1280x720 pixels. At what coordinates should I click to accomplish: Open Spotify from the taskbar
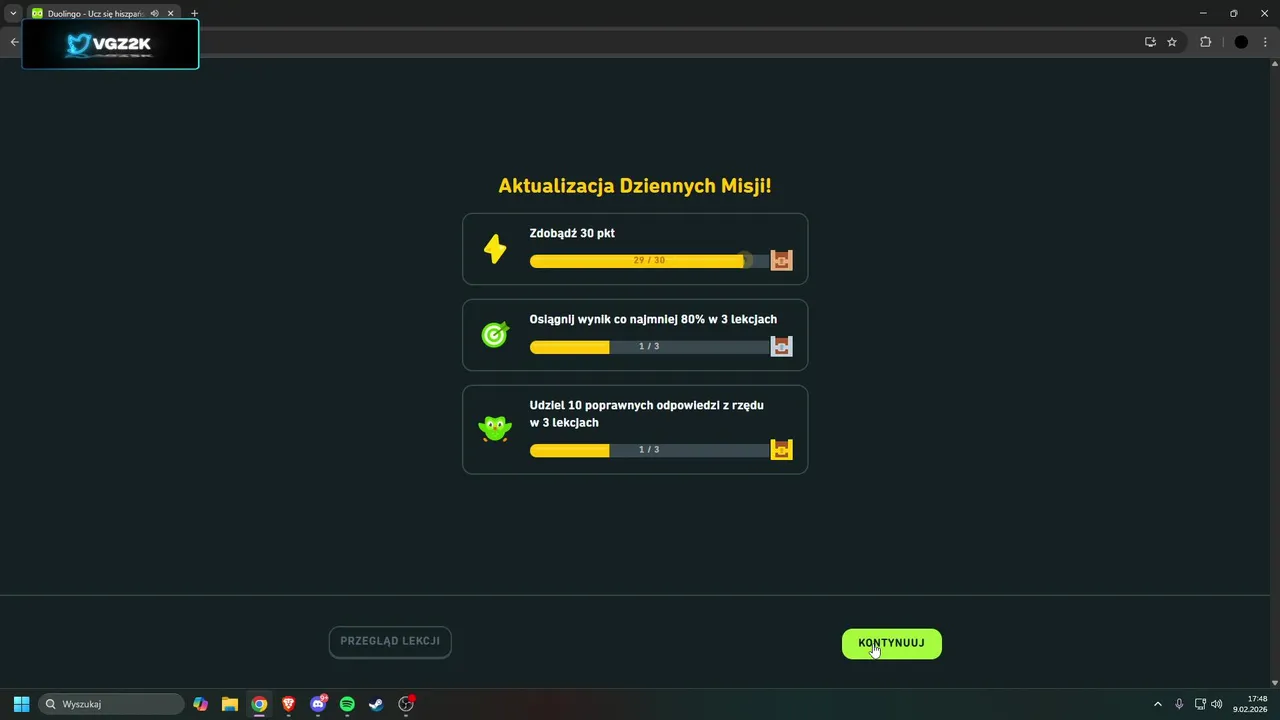(x=347, y=704)
